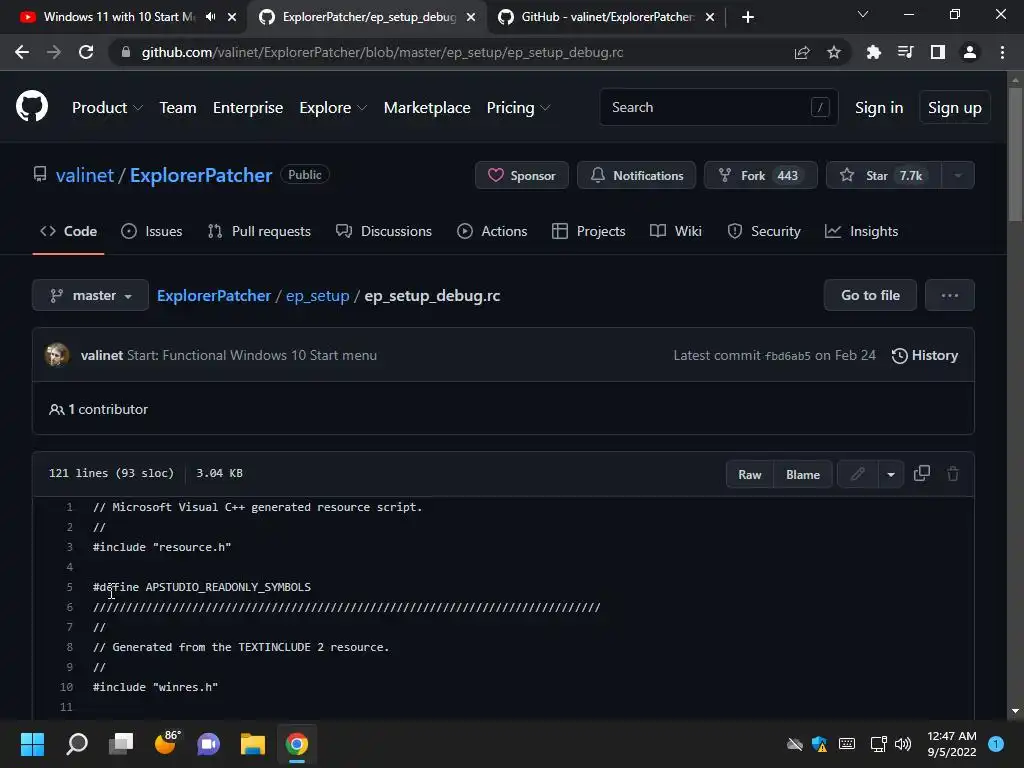Open File Explorer from taskbar
This screenshot has width=1024, height=768.
pos(253,744)
